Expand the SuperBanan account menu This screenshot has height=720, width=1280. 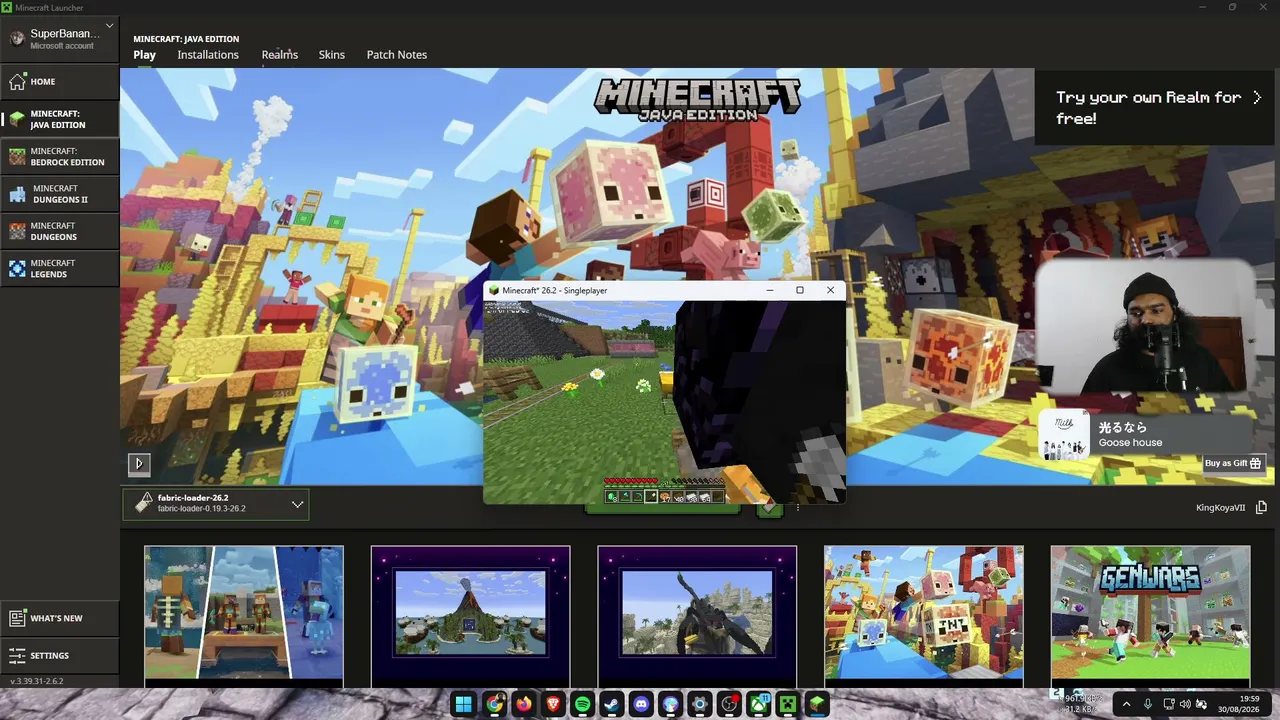pyautogui.click(x=60, y=38)
